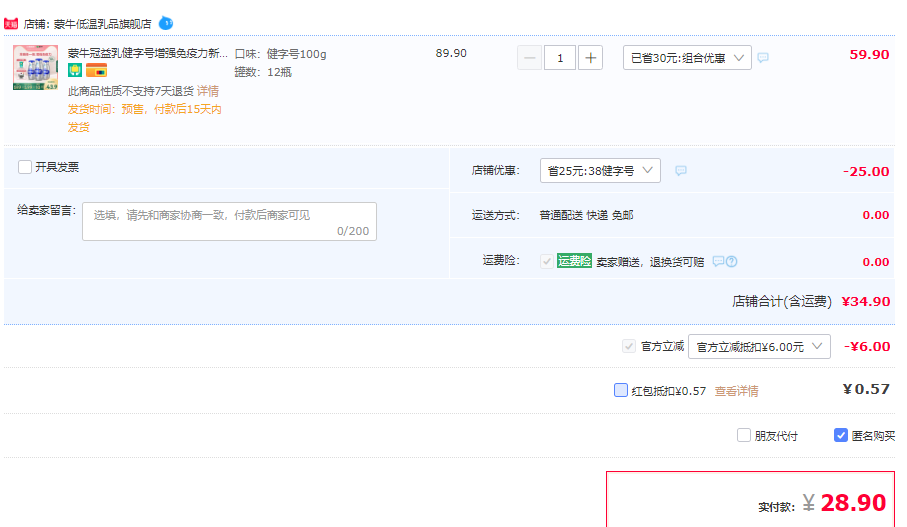Toggle the 运费险 checkbox
Viewport: 907px width, 527px height.
pyautogui.click(x=547, y=261)
